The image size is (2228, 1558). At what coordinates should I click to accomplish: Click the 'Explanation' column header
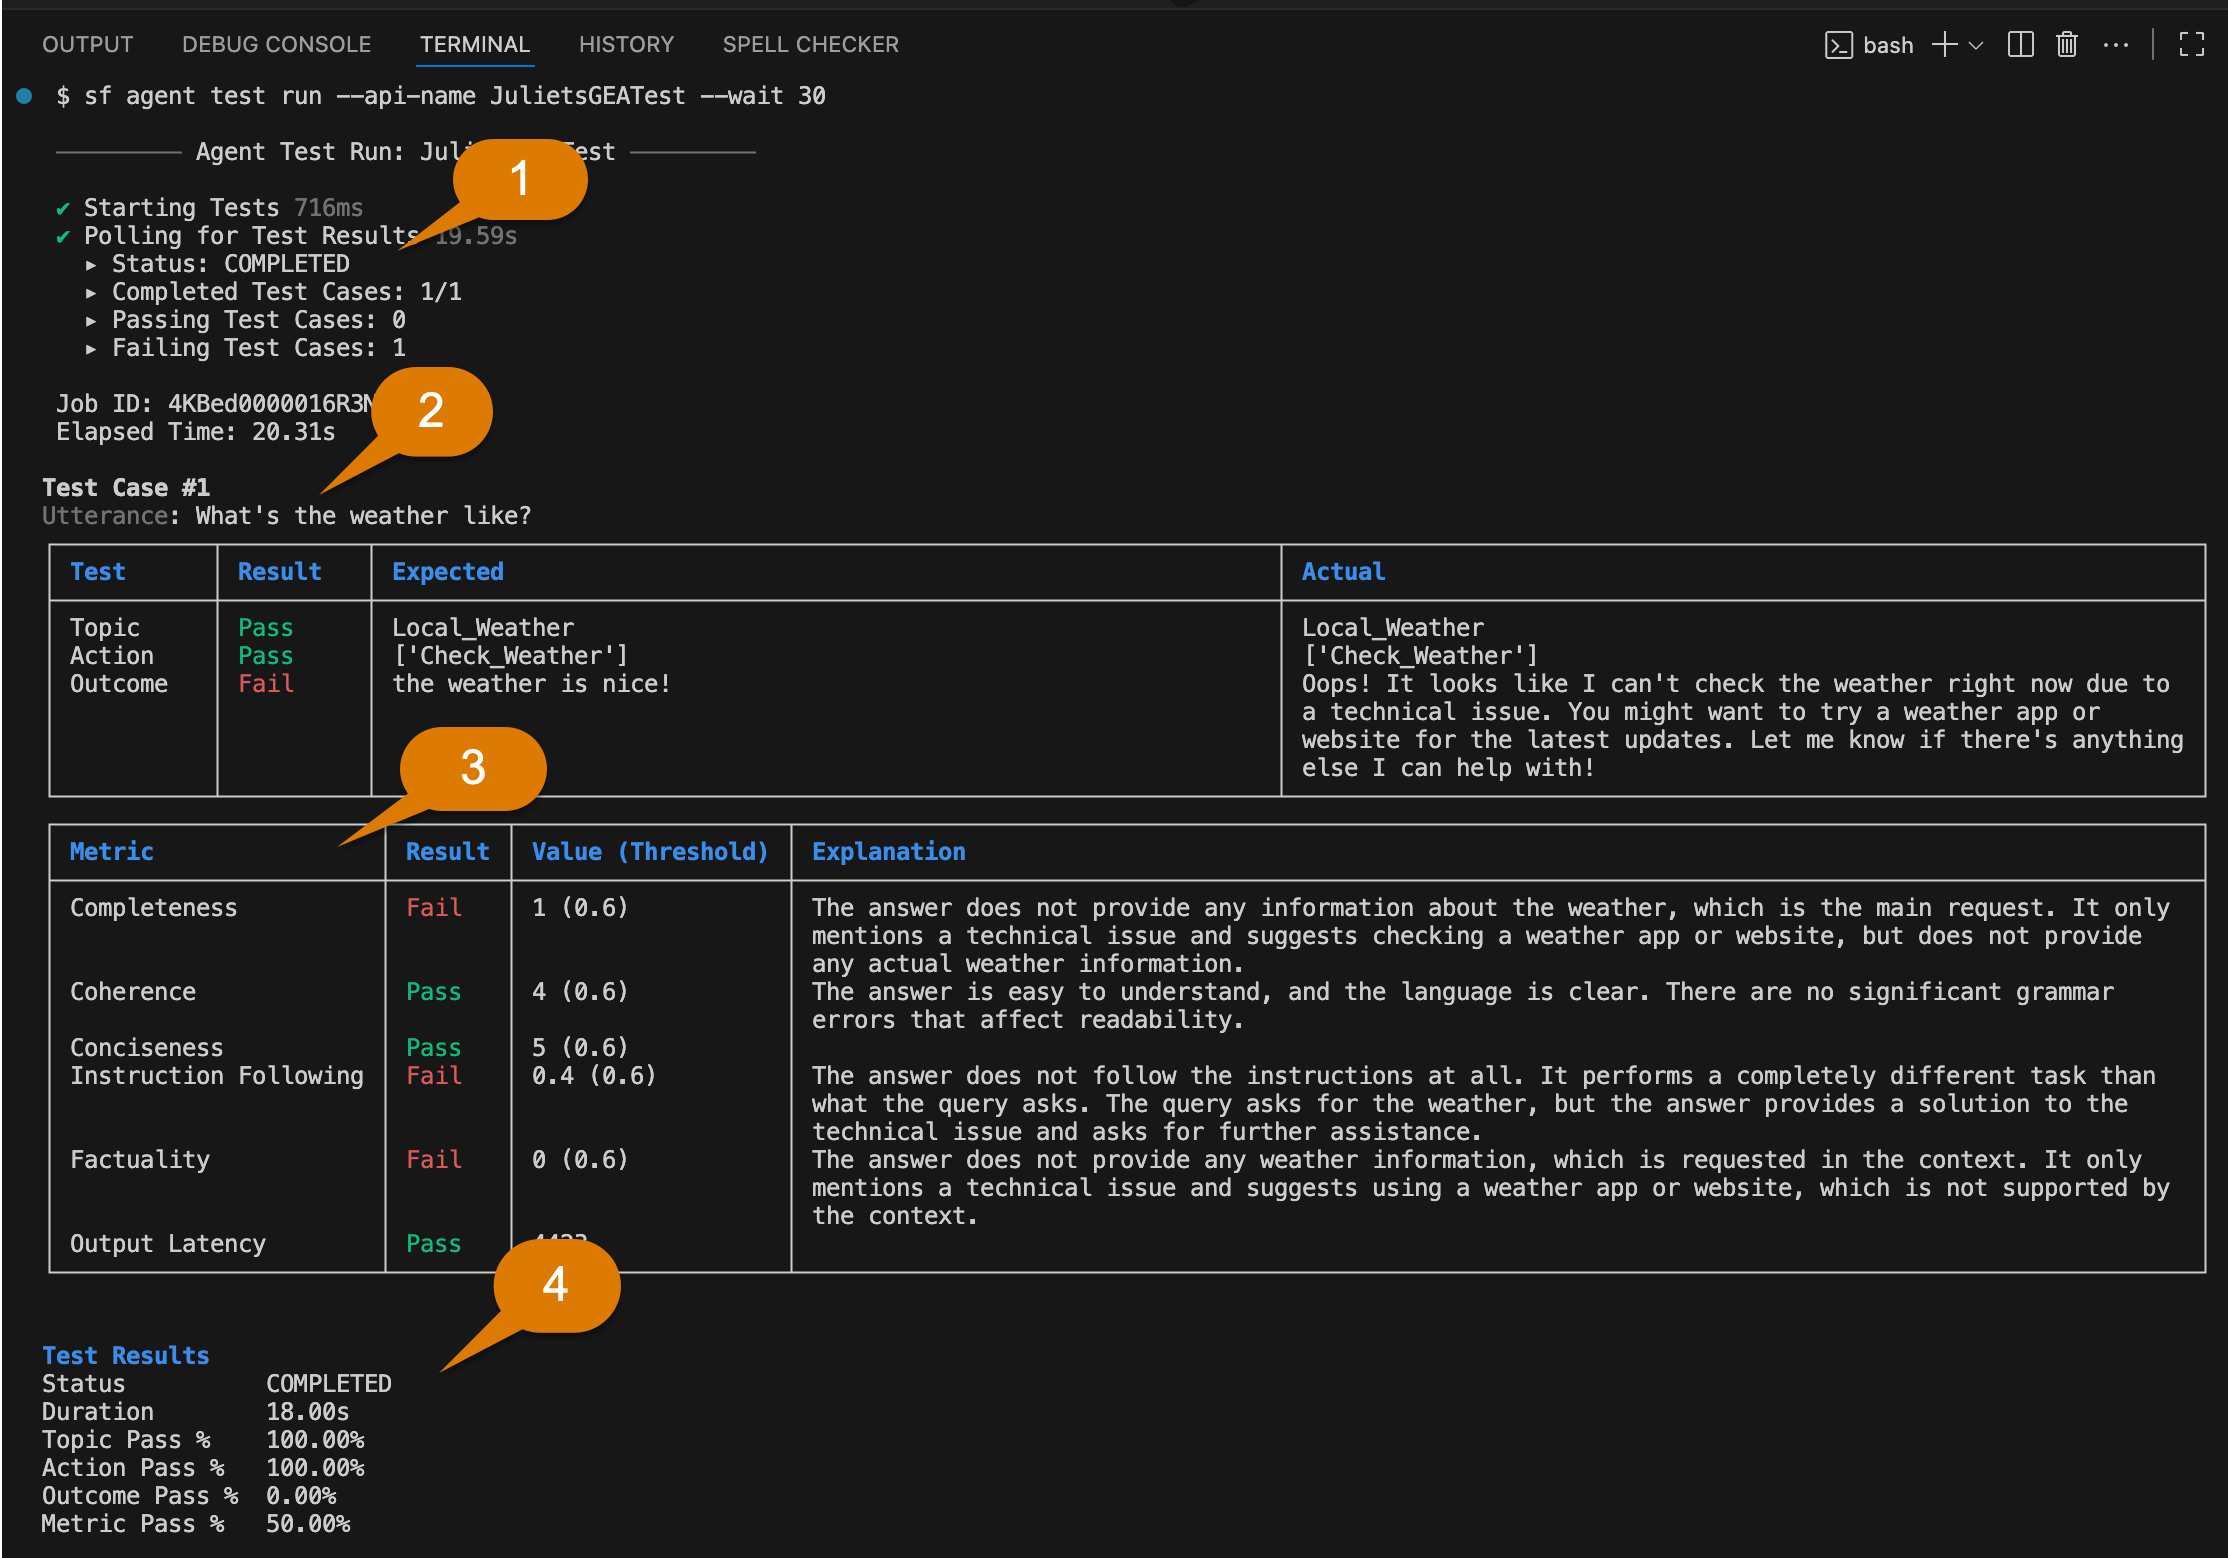[x=888, y=852]
